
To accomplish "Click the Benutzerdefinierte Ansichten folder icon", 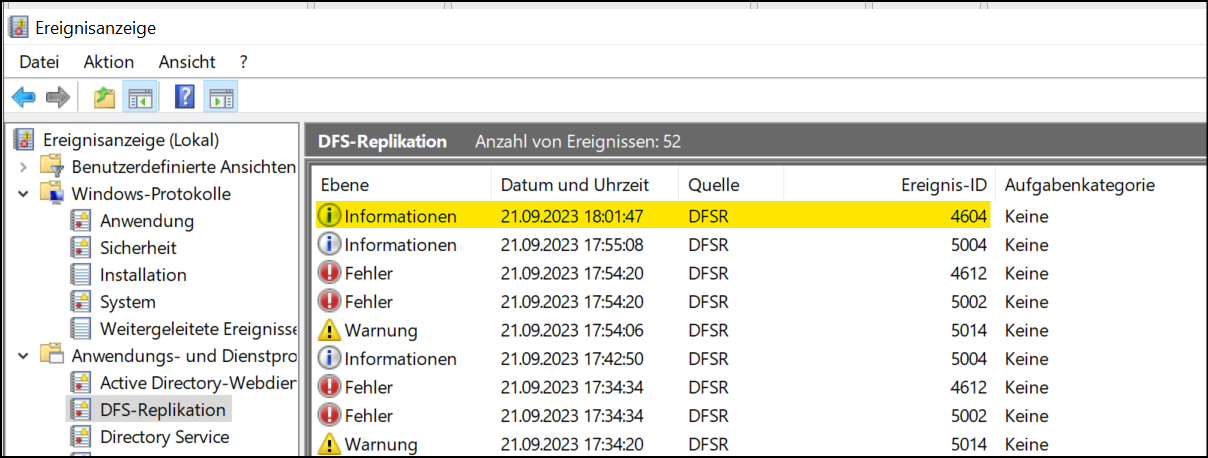I will click(x=52, y=166).
